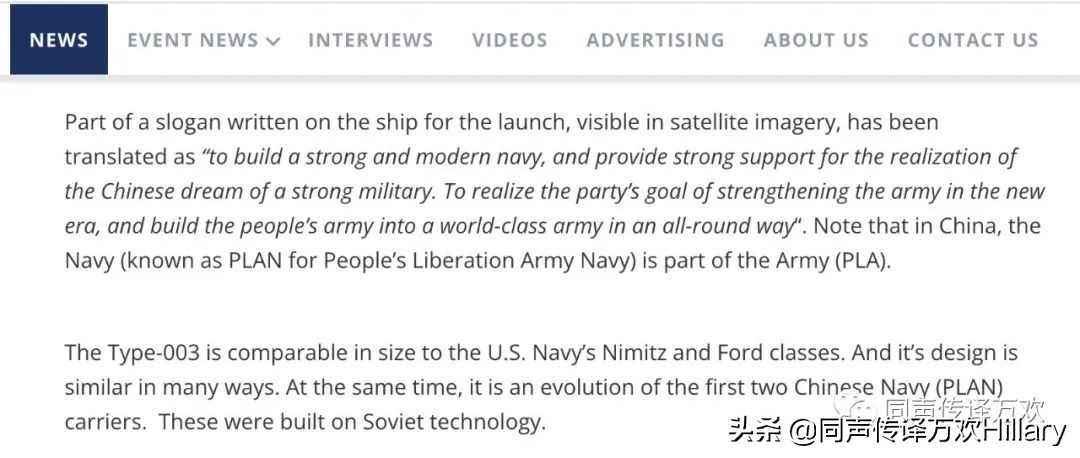Click the 头条 logo at bottom right
This screenshot has width=1080, height=458.
(x=755, y=432)
